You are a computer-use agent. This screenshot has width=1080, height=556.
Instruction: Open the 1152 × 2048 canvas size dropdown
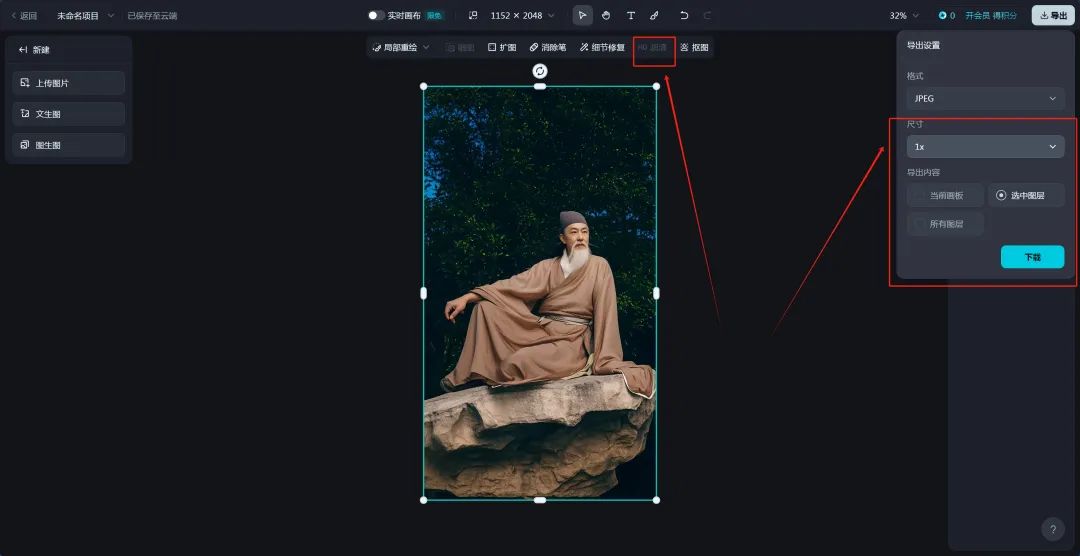pos(522,15)
